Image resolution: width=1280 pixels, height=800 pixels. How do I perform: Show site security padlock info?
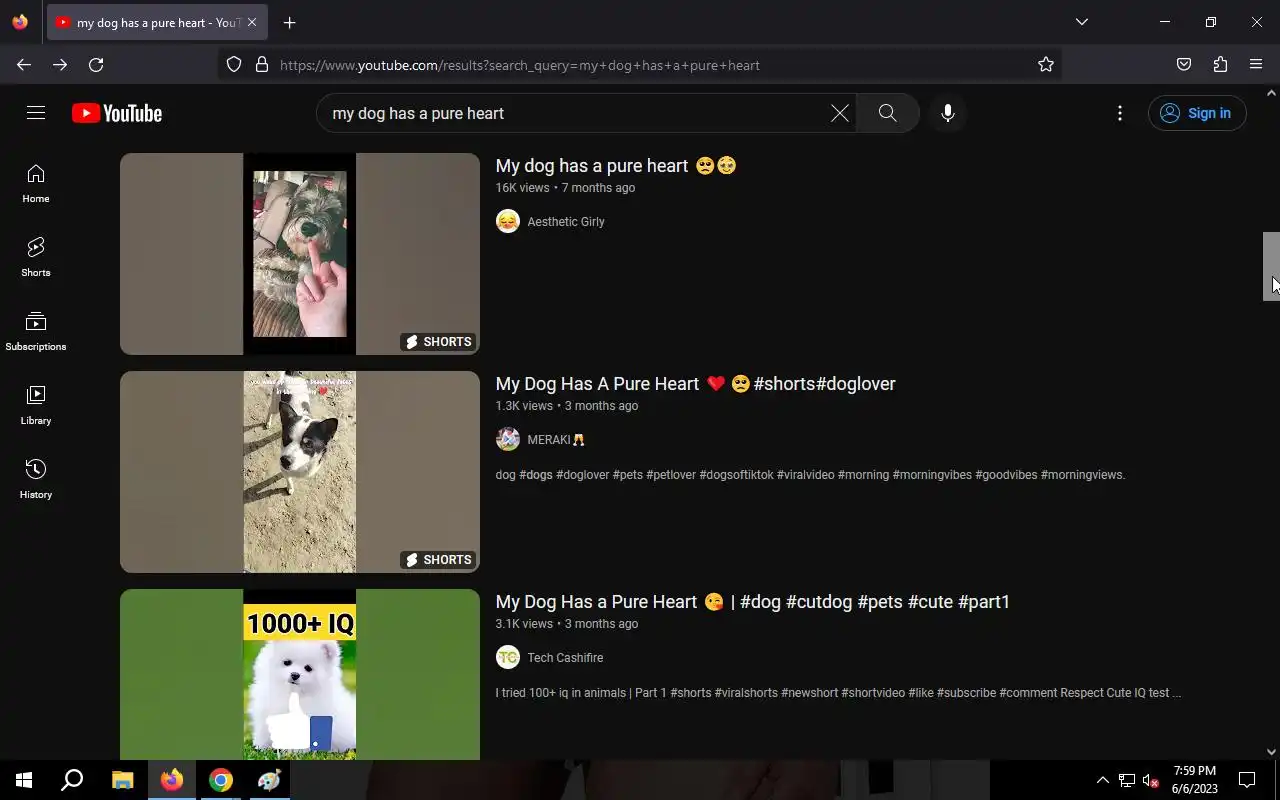(262, 64)
